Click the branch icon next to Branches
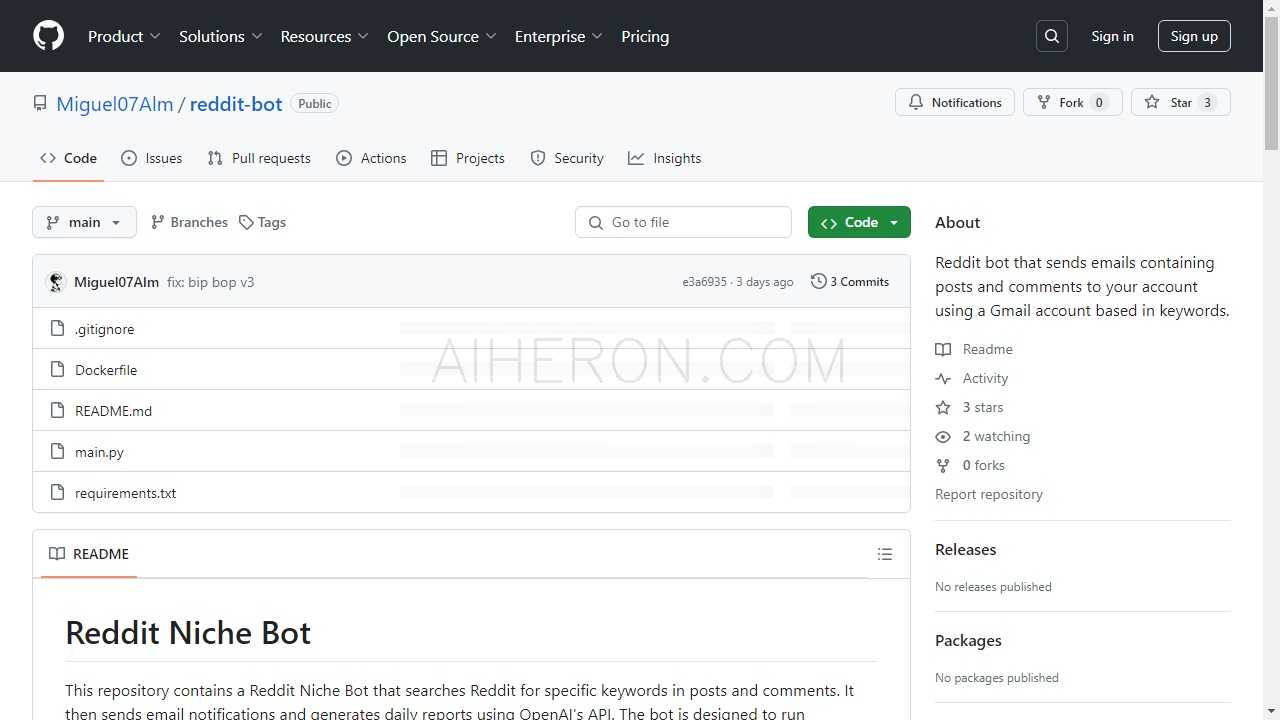The height and width of the screenshot is (720, 1280). click(x=158, y=222)
